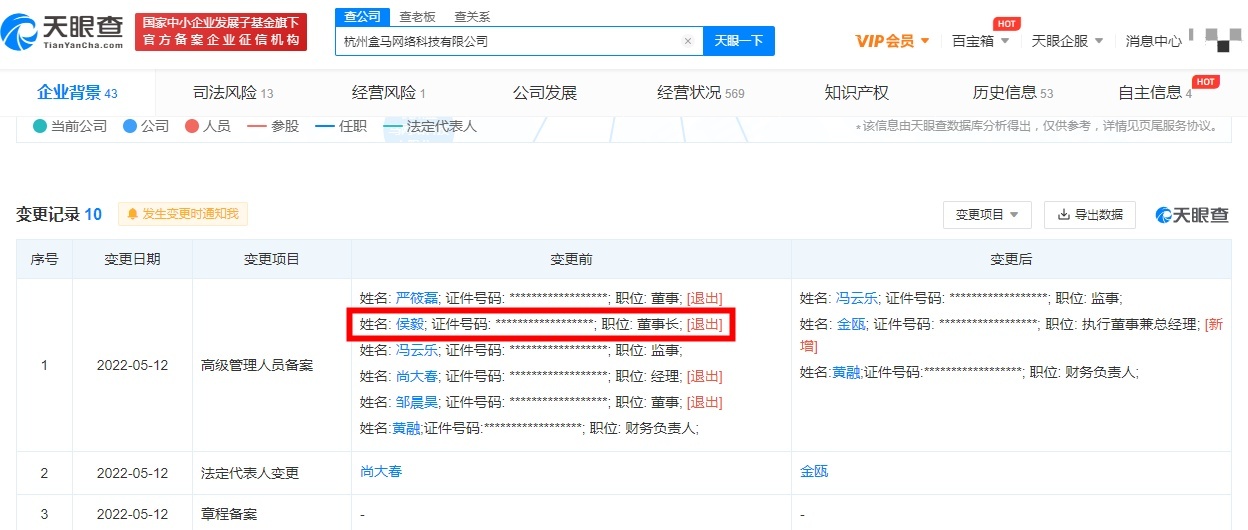Click the bell notification icon
The height and width of the screenshot is (530, 1248).
point(133,214)
